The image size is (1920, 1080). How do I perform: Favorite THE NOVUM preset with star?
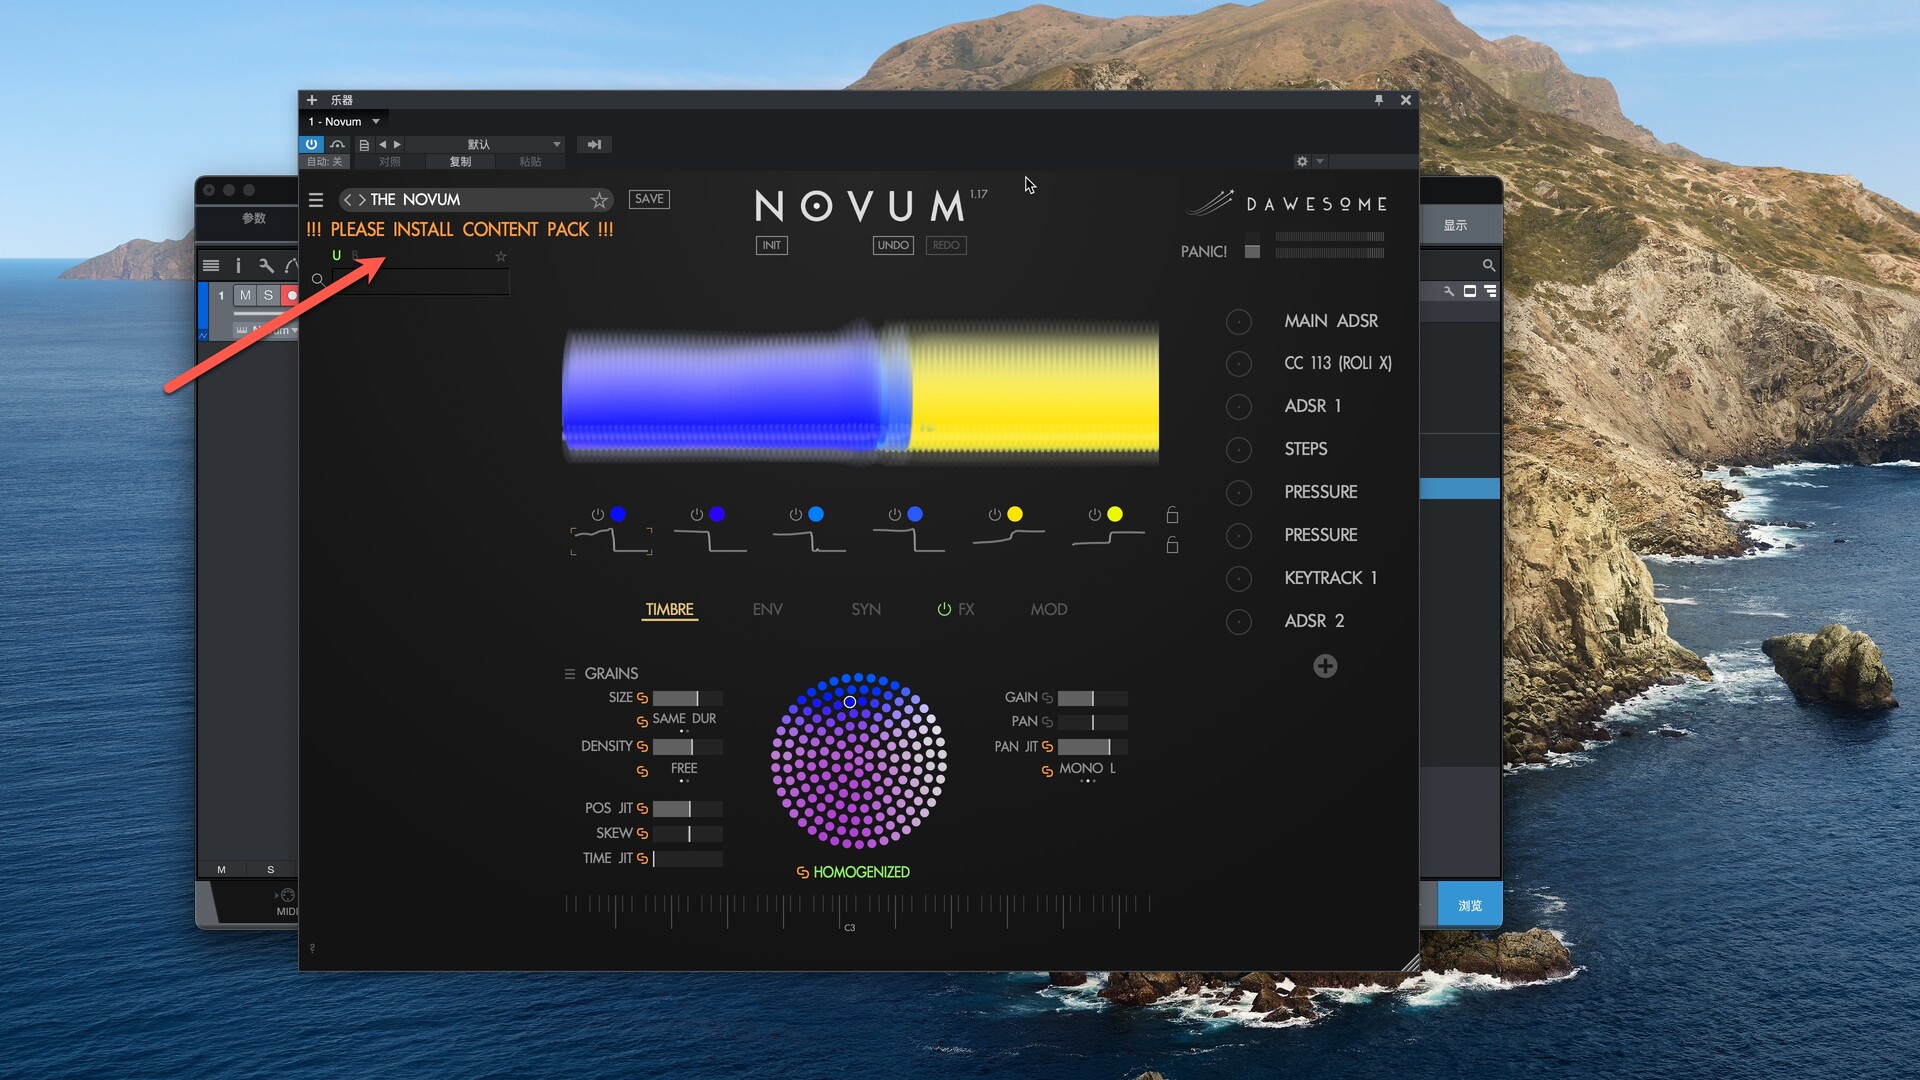[599, 200]
